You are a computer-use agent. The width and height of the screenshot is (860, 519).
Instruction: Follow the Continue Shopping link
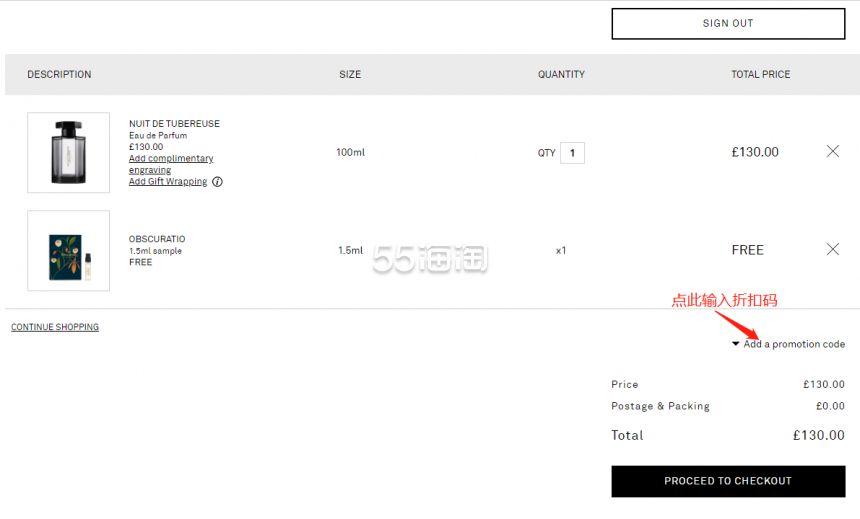tap(55, 327)
